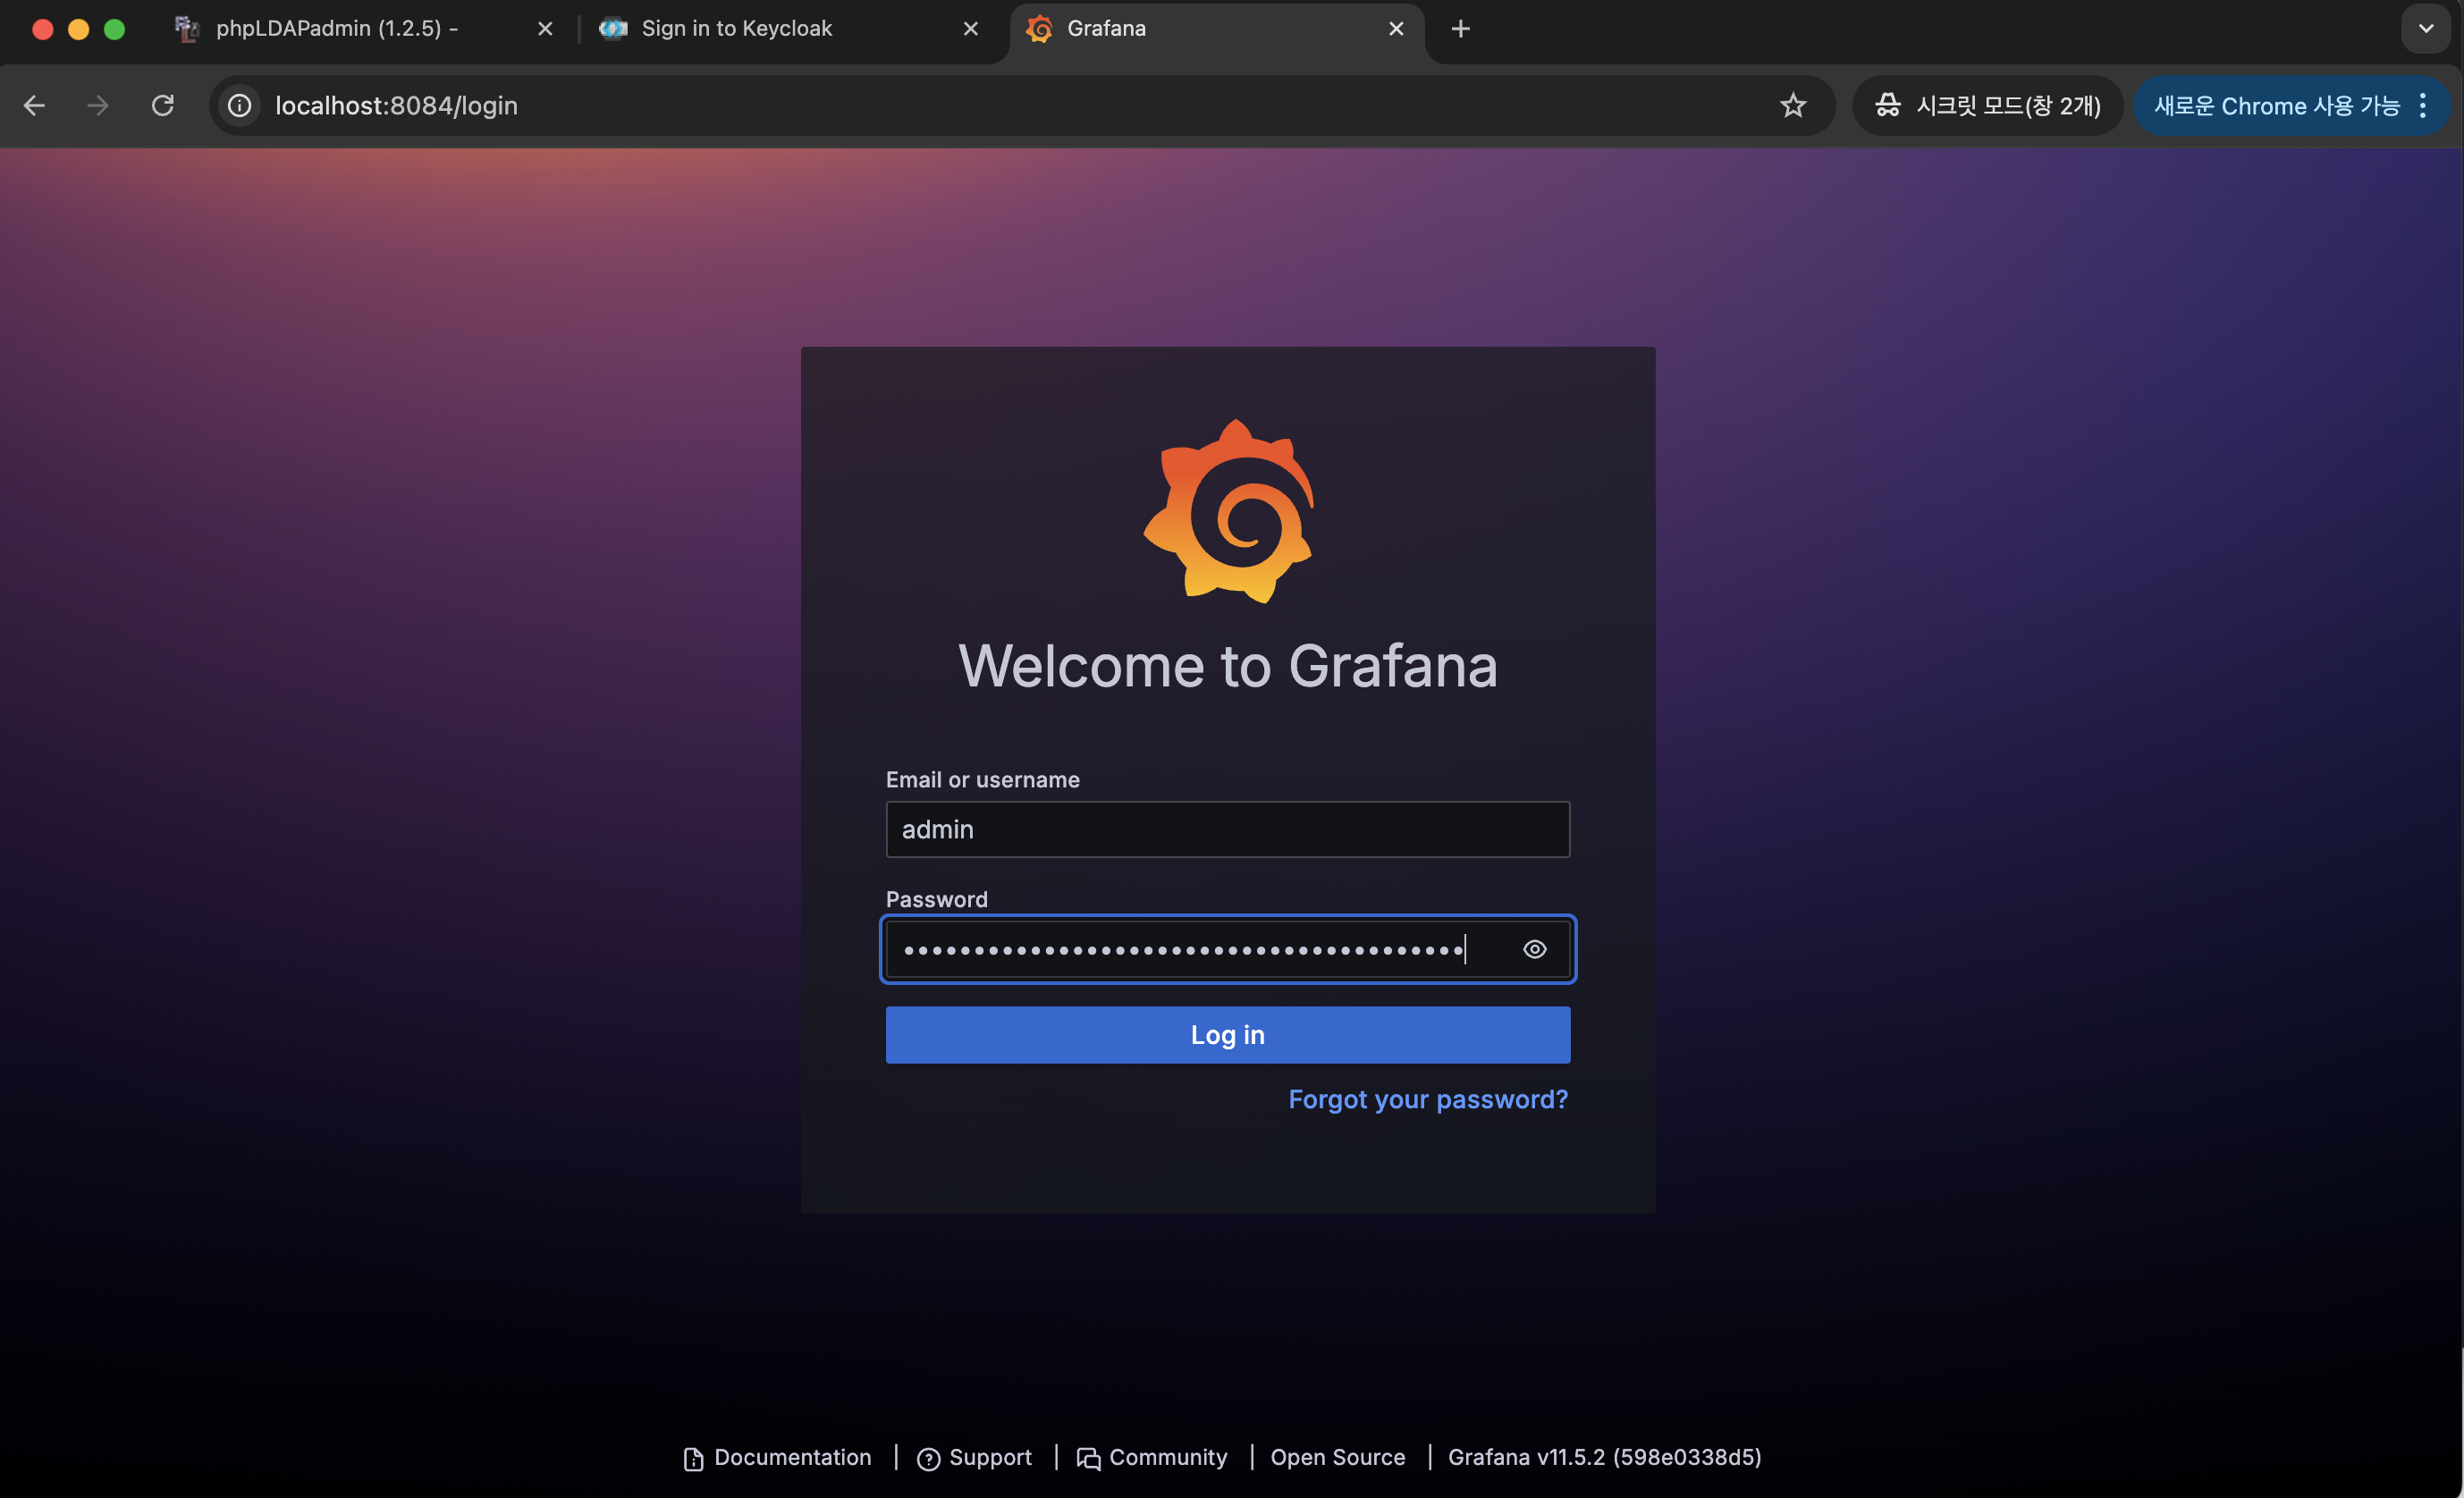Click the back navigation arrow
This screenshot has height=1498, width=2464.
tap(35, 105)
